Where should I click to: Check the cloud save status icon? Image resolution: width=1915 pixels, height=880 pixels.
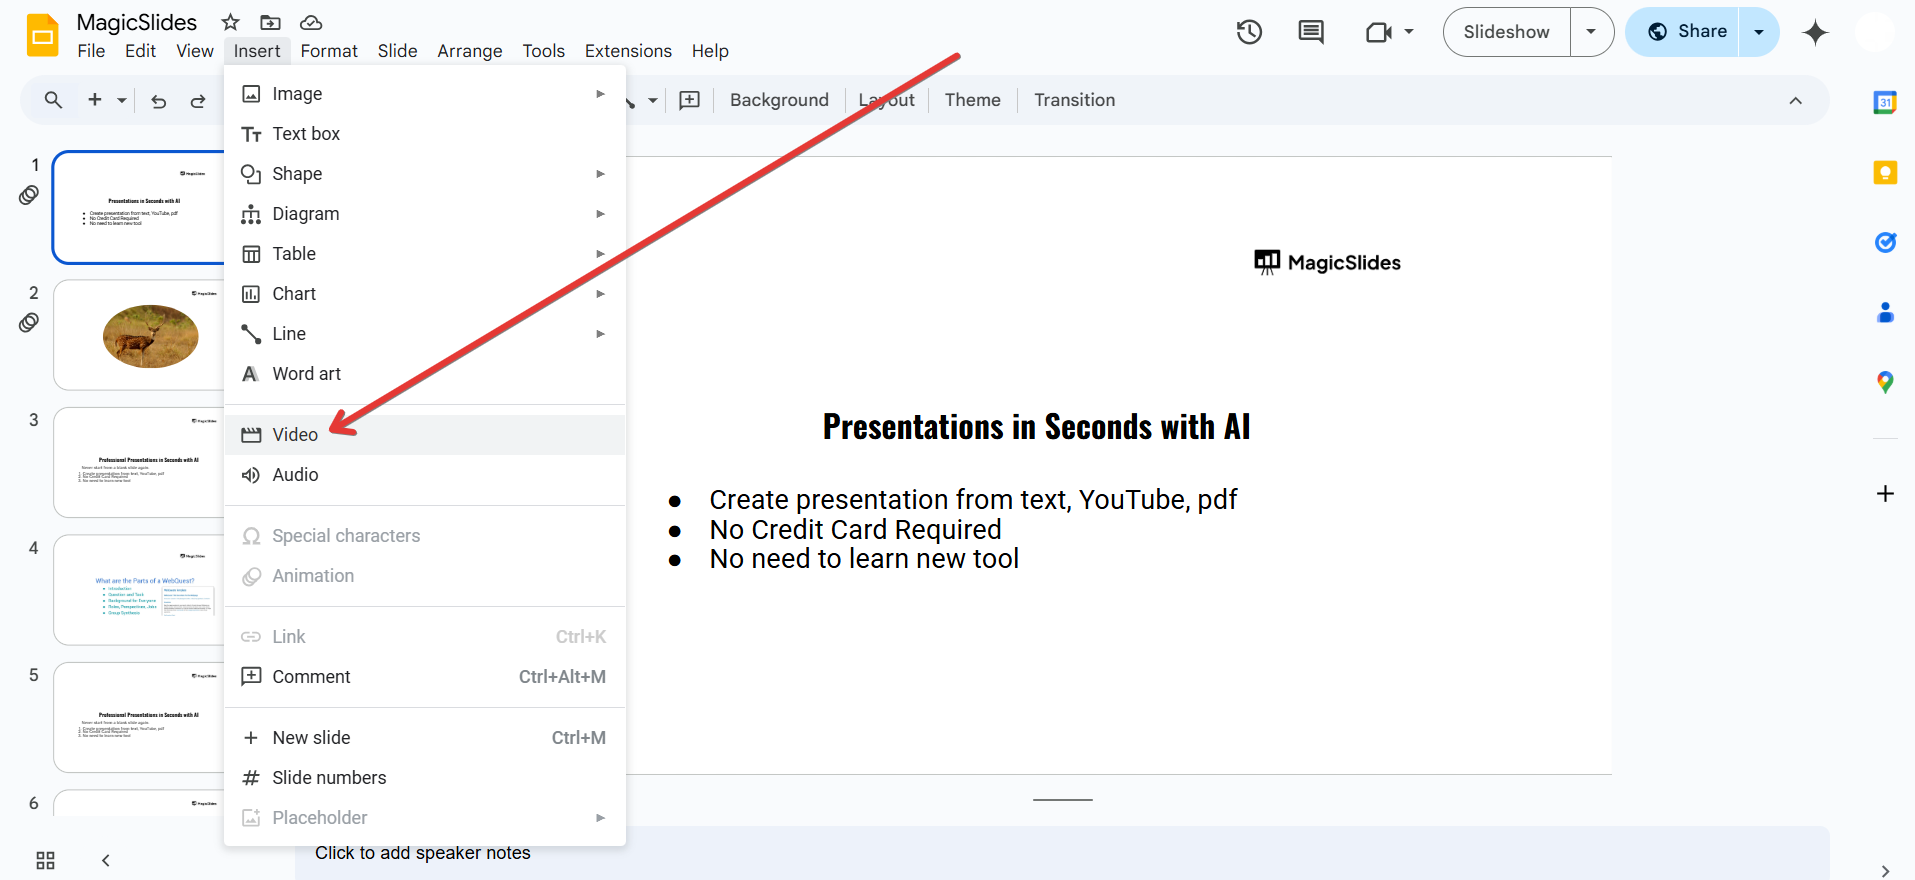pyautogui.click(x=311, y=22)
